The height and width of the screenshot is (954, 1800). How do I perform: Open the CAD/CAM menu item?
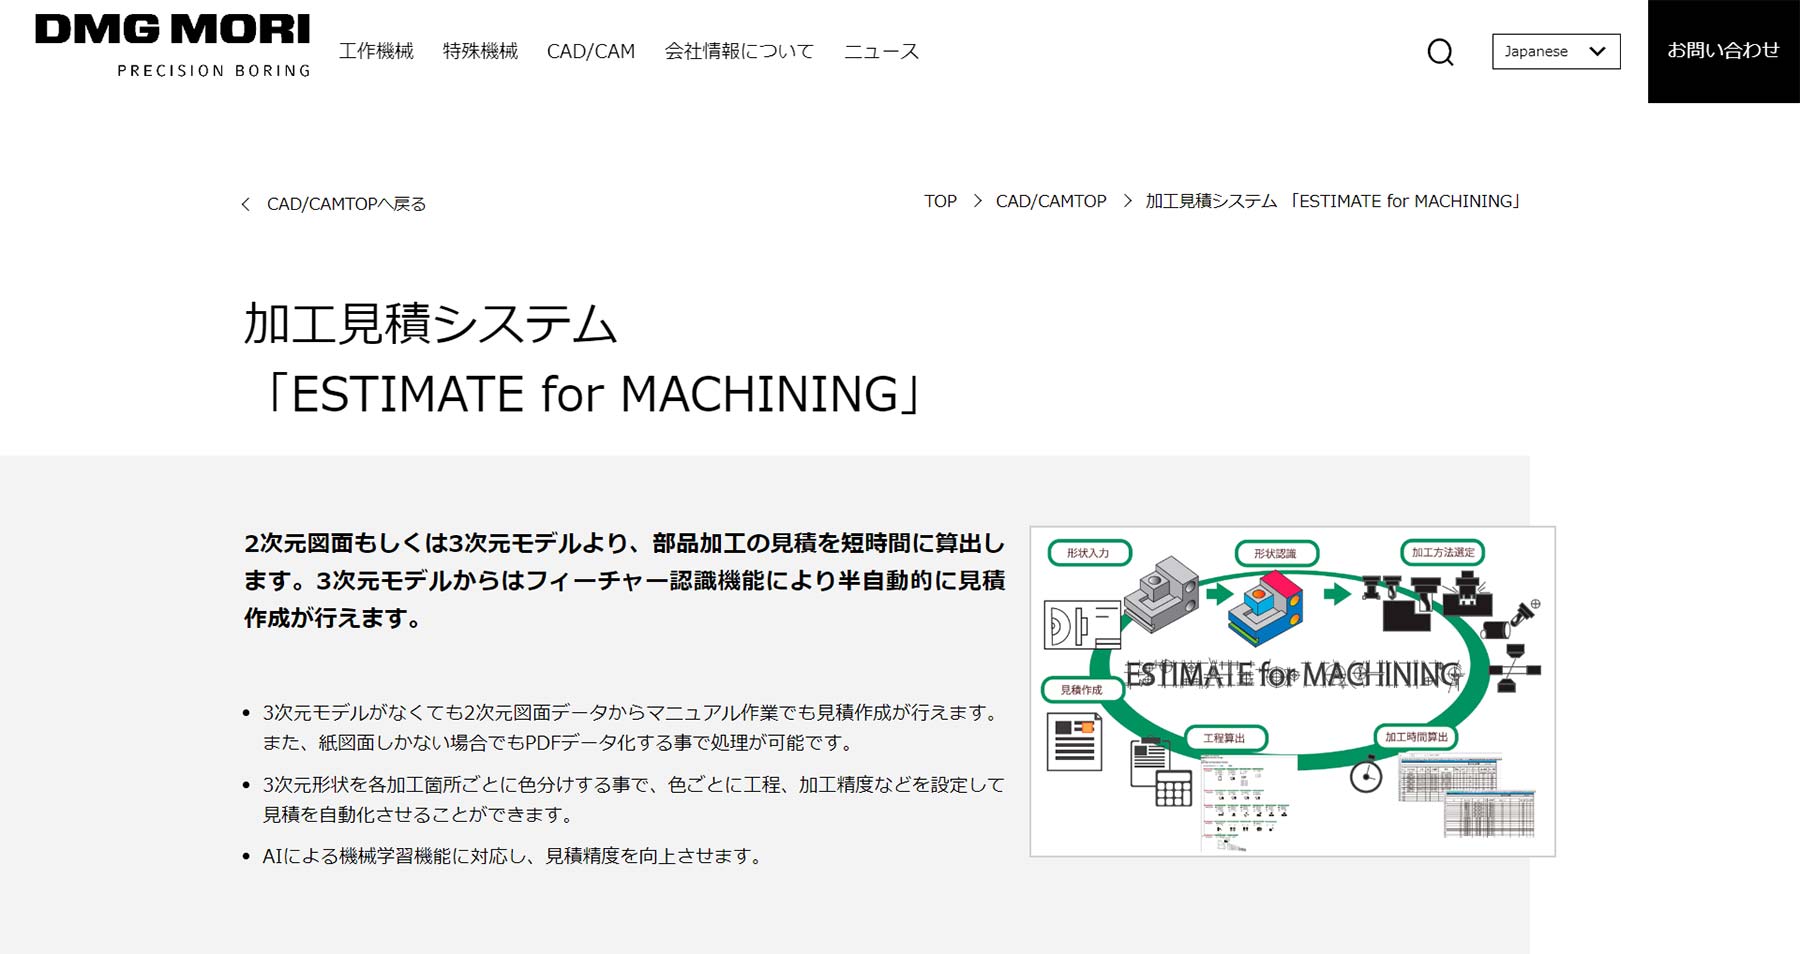(591, 51)
